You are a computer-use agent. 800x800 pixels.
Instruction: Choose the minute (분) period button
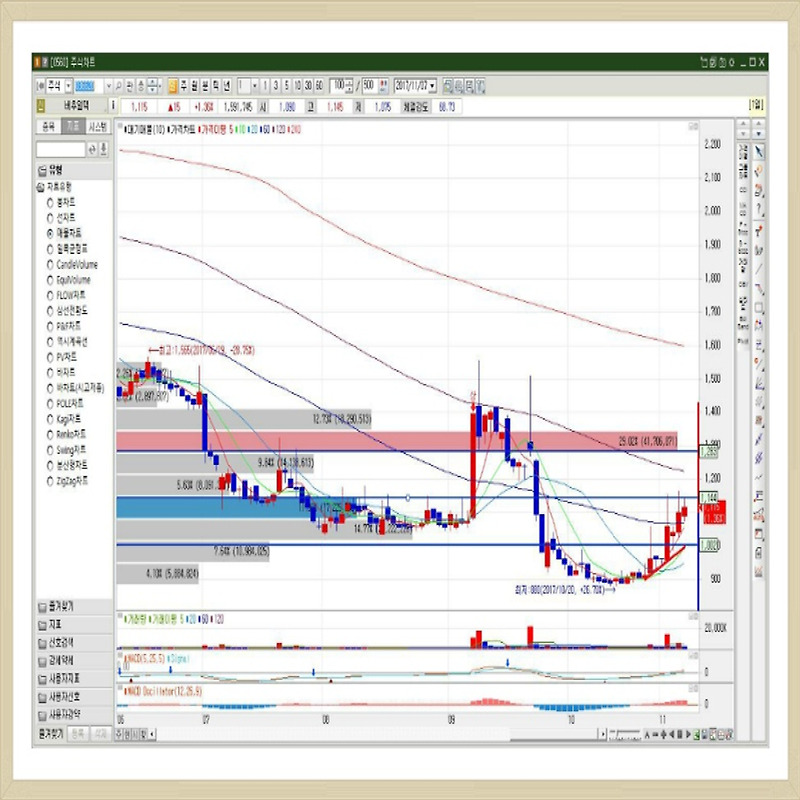click(205, 86)
